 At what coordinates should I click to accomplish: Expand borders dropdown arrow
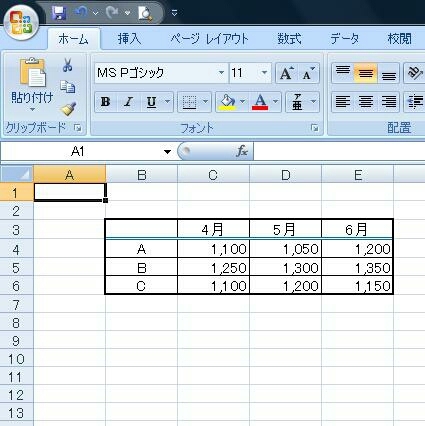click(205, 102)
